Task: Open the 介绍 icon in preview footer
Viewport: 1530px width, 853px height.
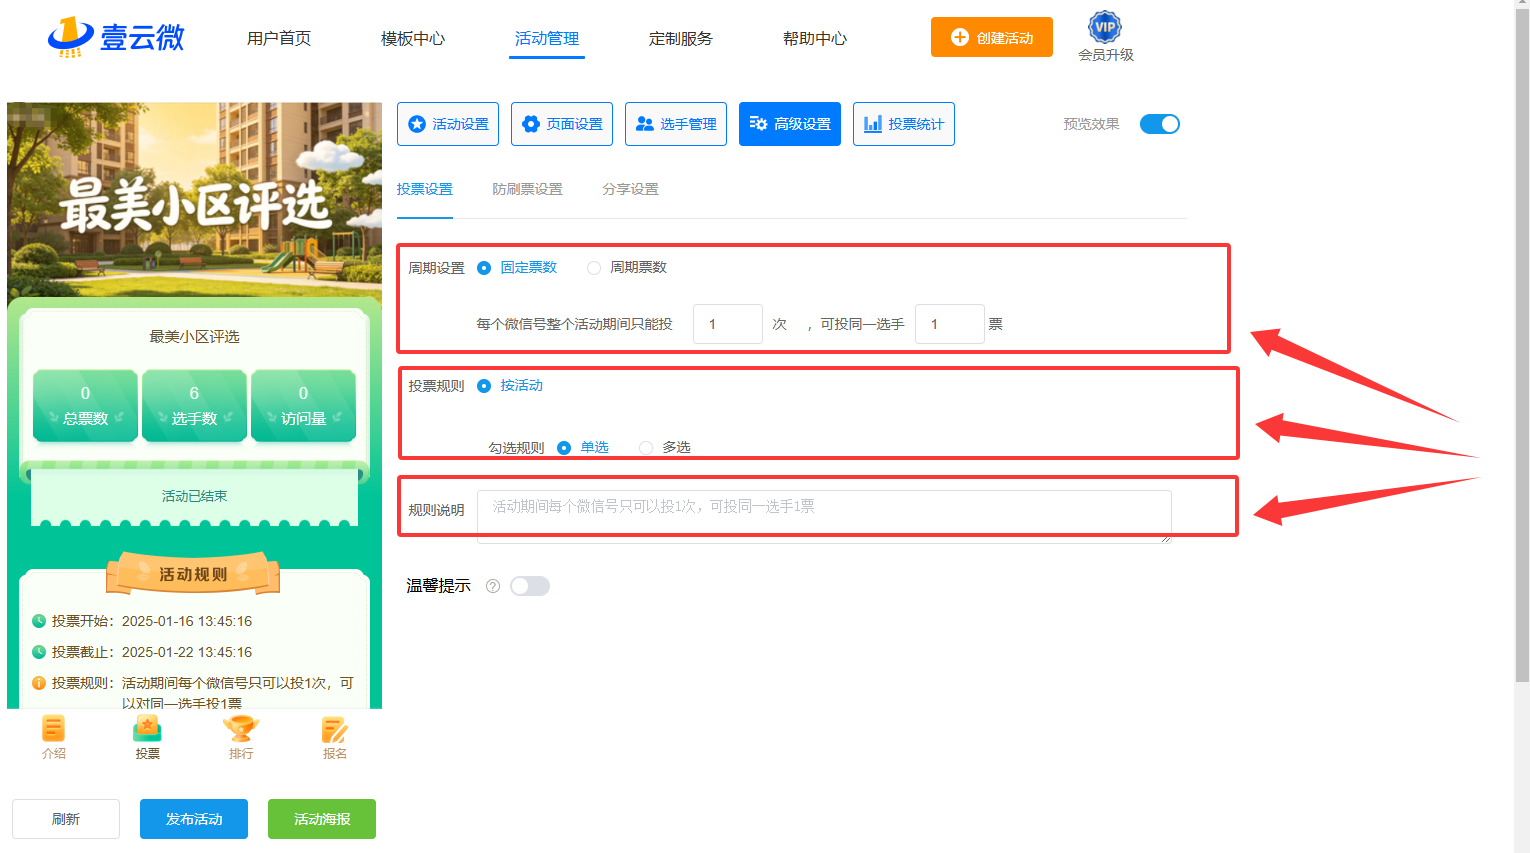Action: [54, 729]
